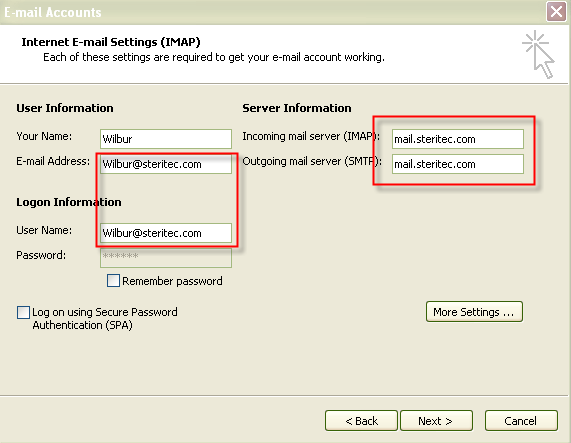Click the E-mail Accounts title bar
Viewport: 571px width, 443px height.
pos(273,12)
